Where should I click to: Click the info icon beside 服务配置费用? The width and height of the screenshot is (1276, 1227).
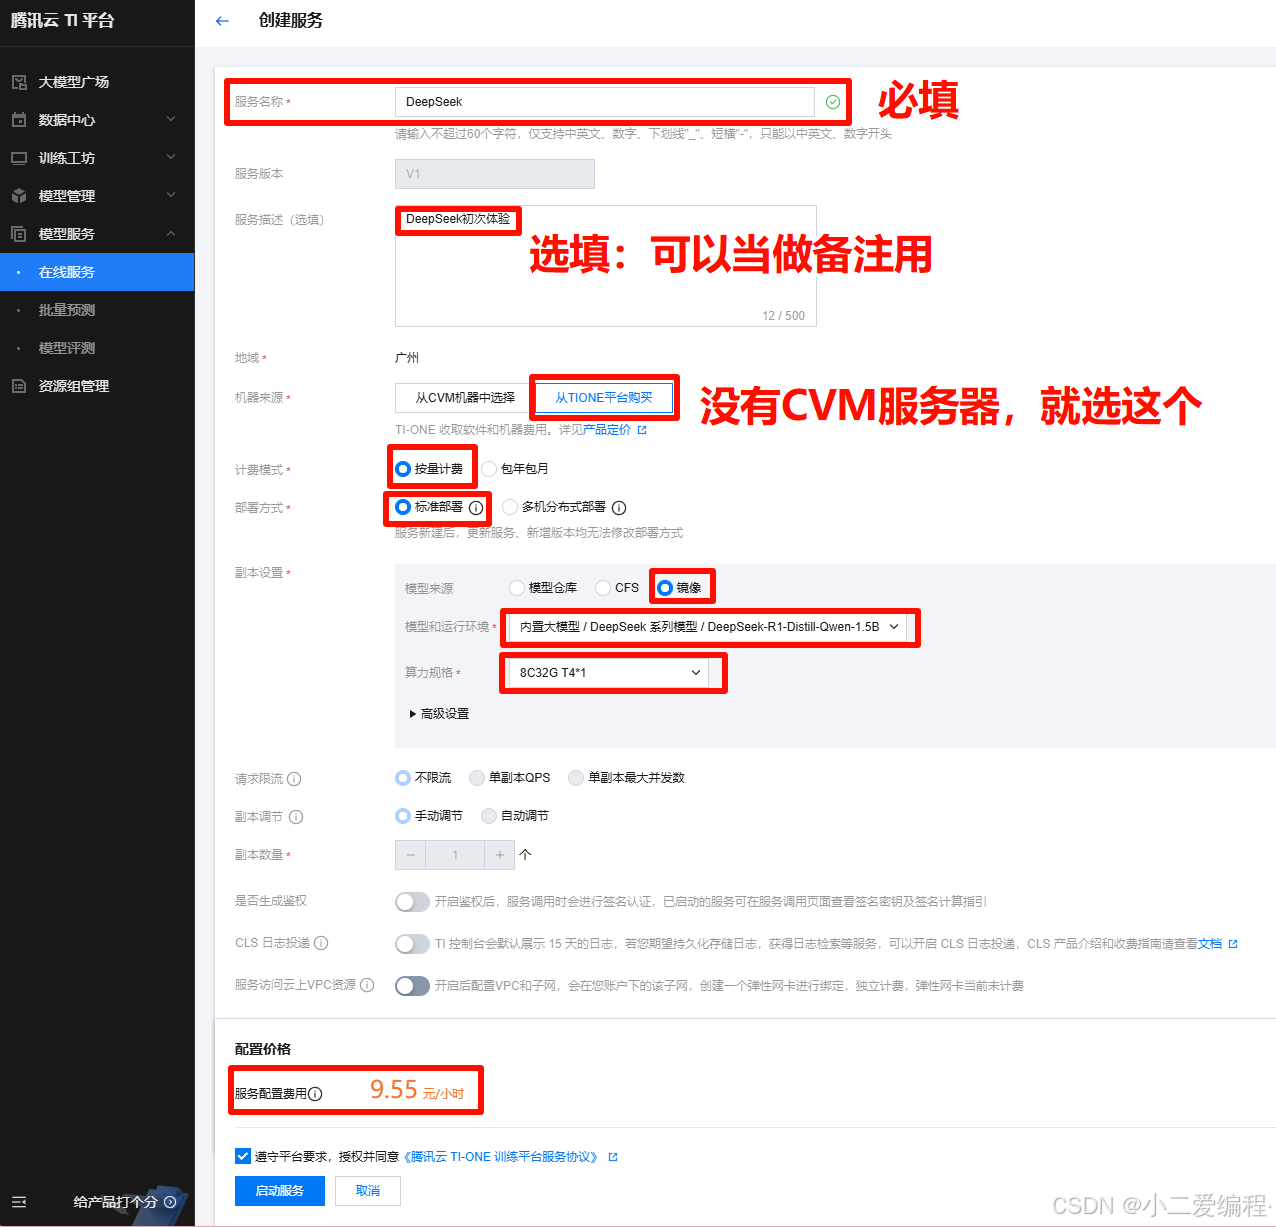(315, 1094)
